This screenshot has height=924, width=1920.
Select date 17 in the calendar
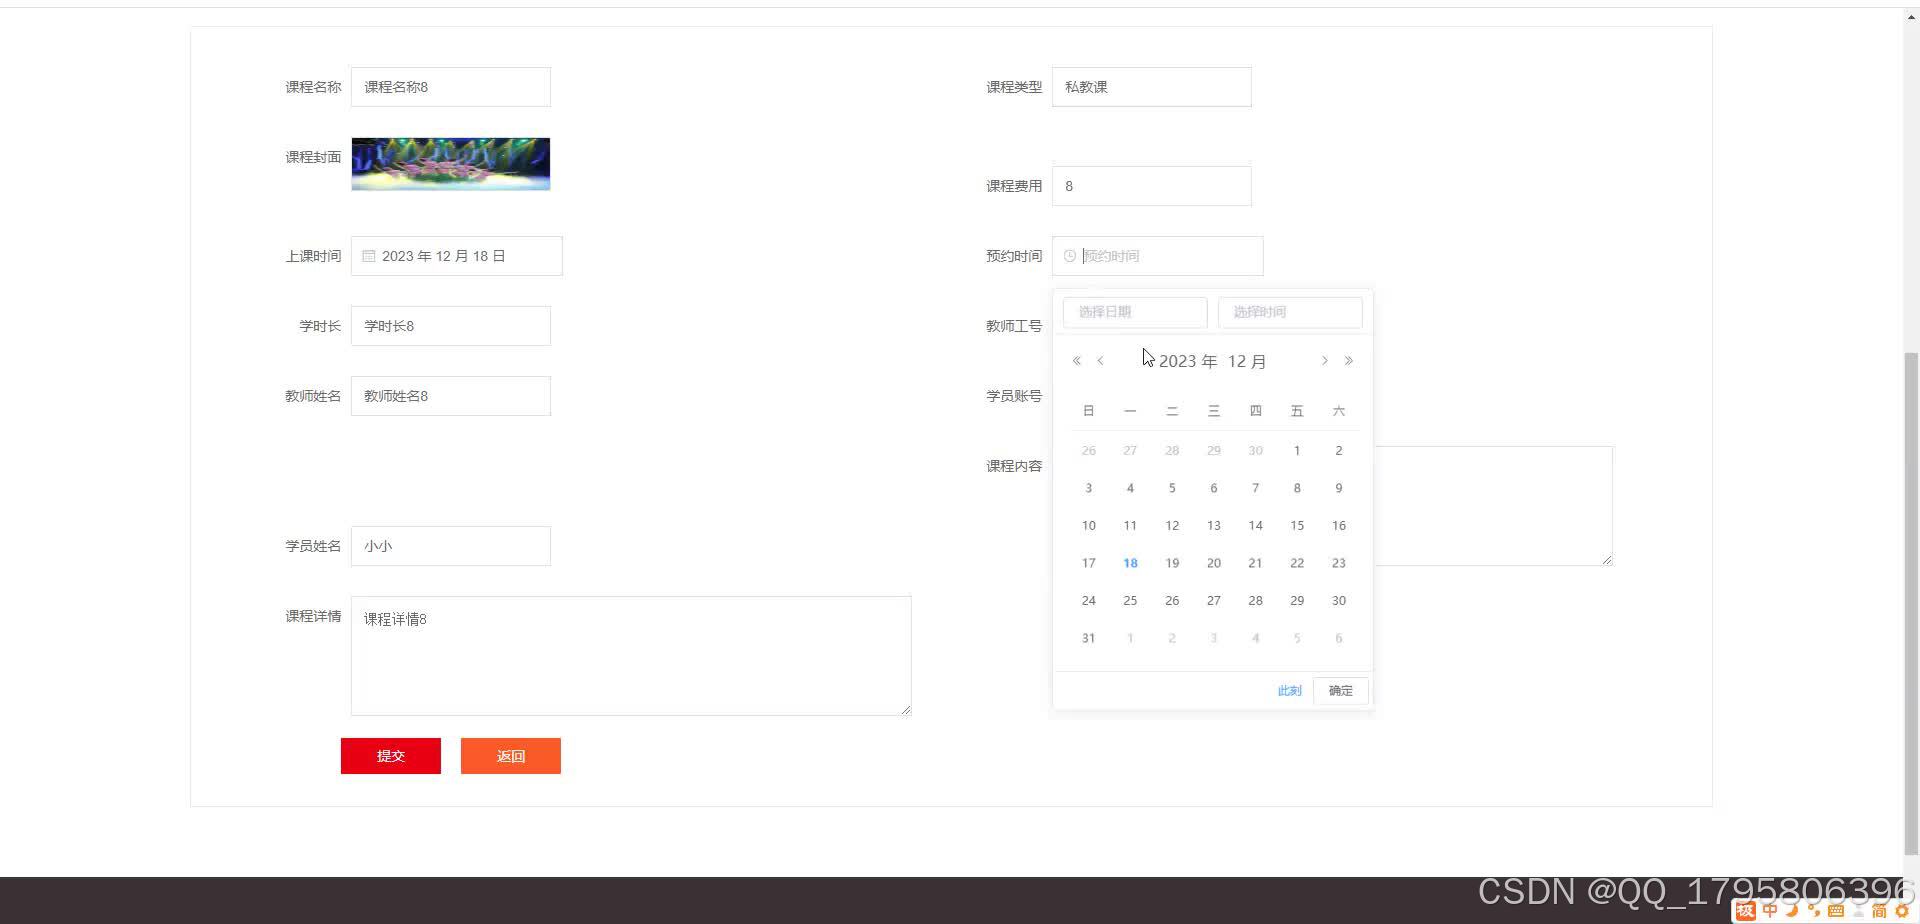[1089, 563]
